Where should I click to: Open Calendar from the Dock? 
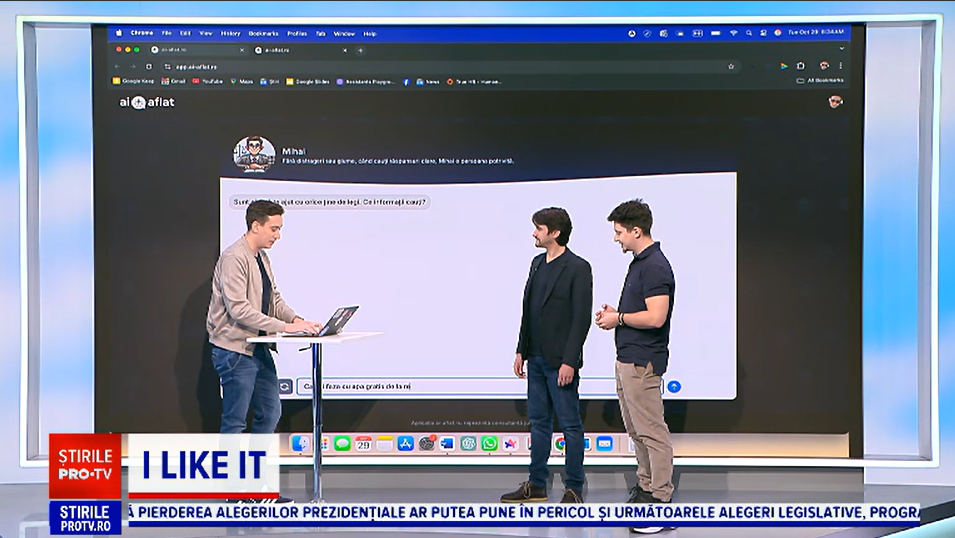click(364, 444)
